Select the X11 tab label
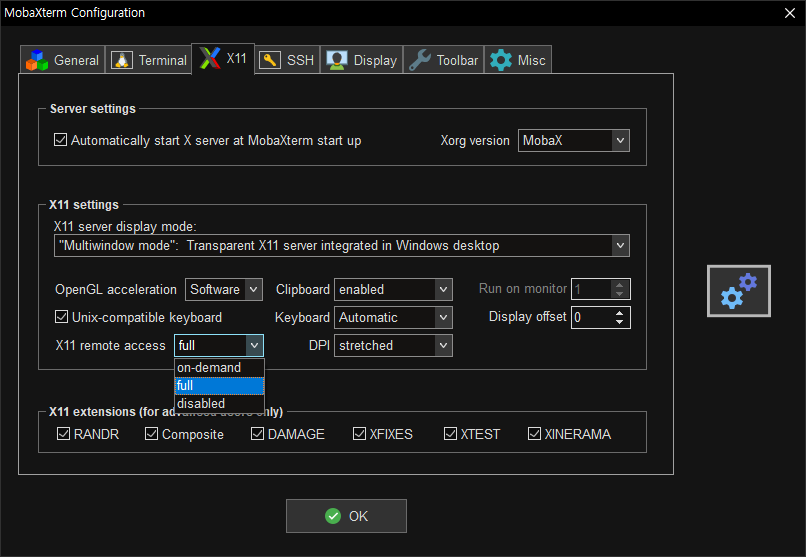 [x=236, y=59]
